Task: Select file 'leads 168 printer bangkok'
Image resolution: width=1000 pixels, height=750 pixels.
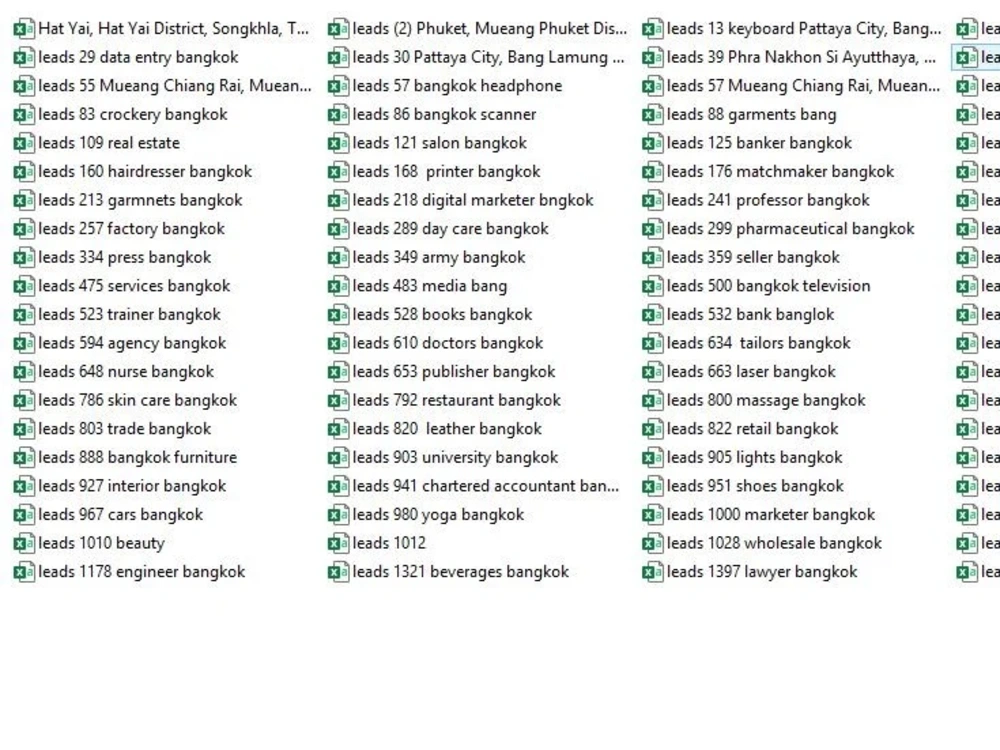Action: 446,172
